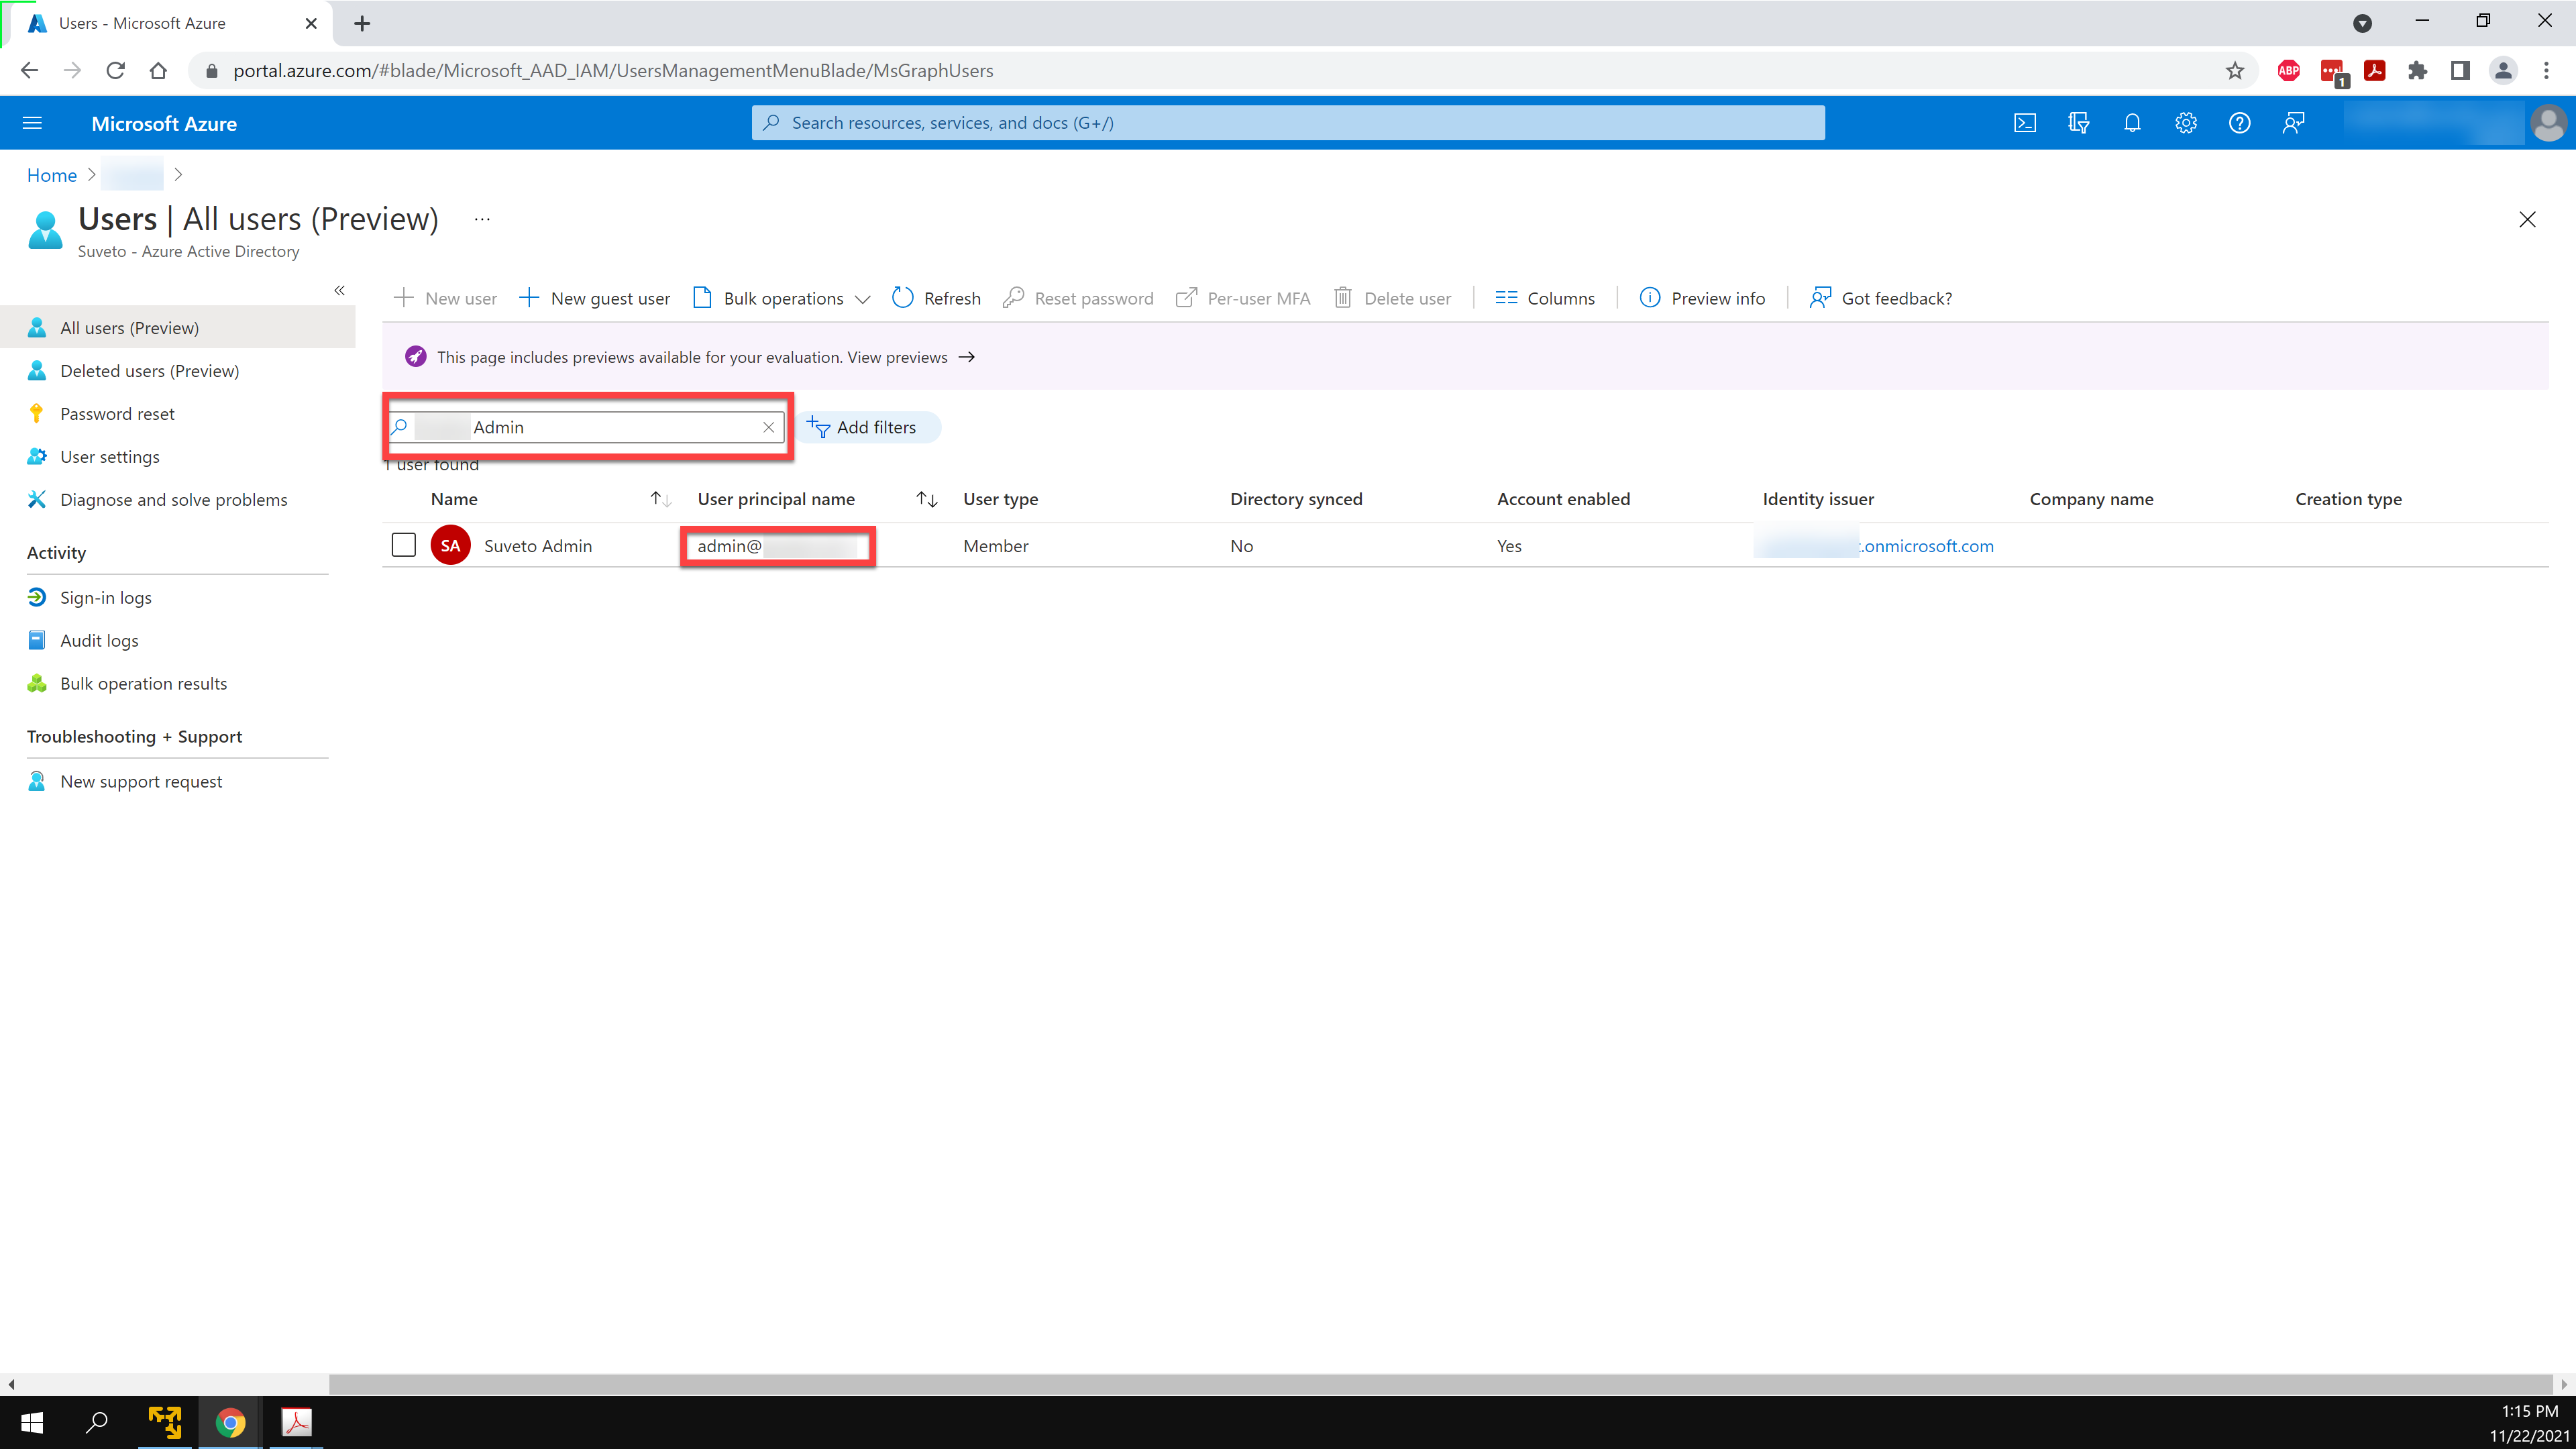The width and height of the screenshot is (2576, 1449).
Task: Sort by User principal name arrows
Action: [927, 499]
